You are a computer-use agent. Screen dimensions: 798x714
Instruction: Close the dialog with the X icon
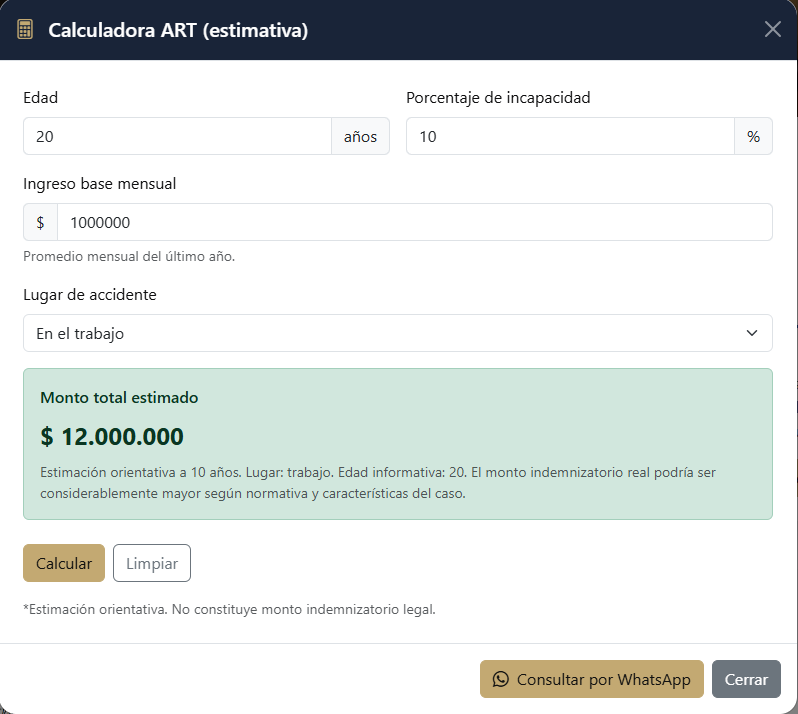coord(772,29)
